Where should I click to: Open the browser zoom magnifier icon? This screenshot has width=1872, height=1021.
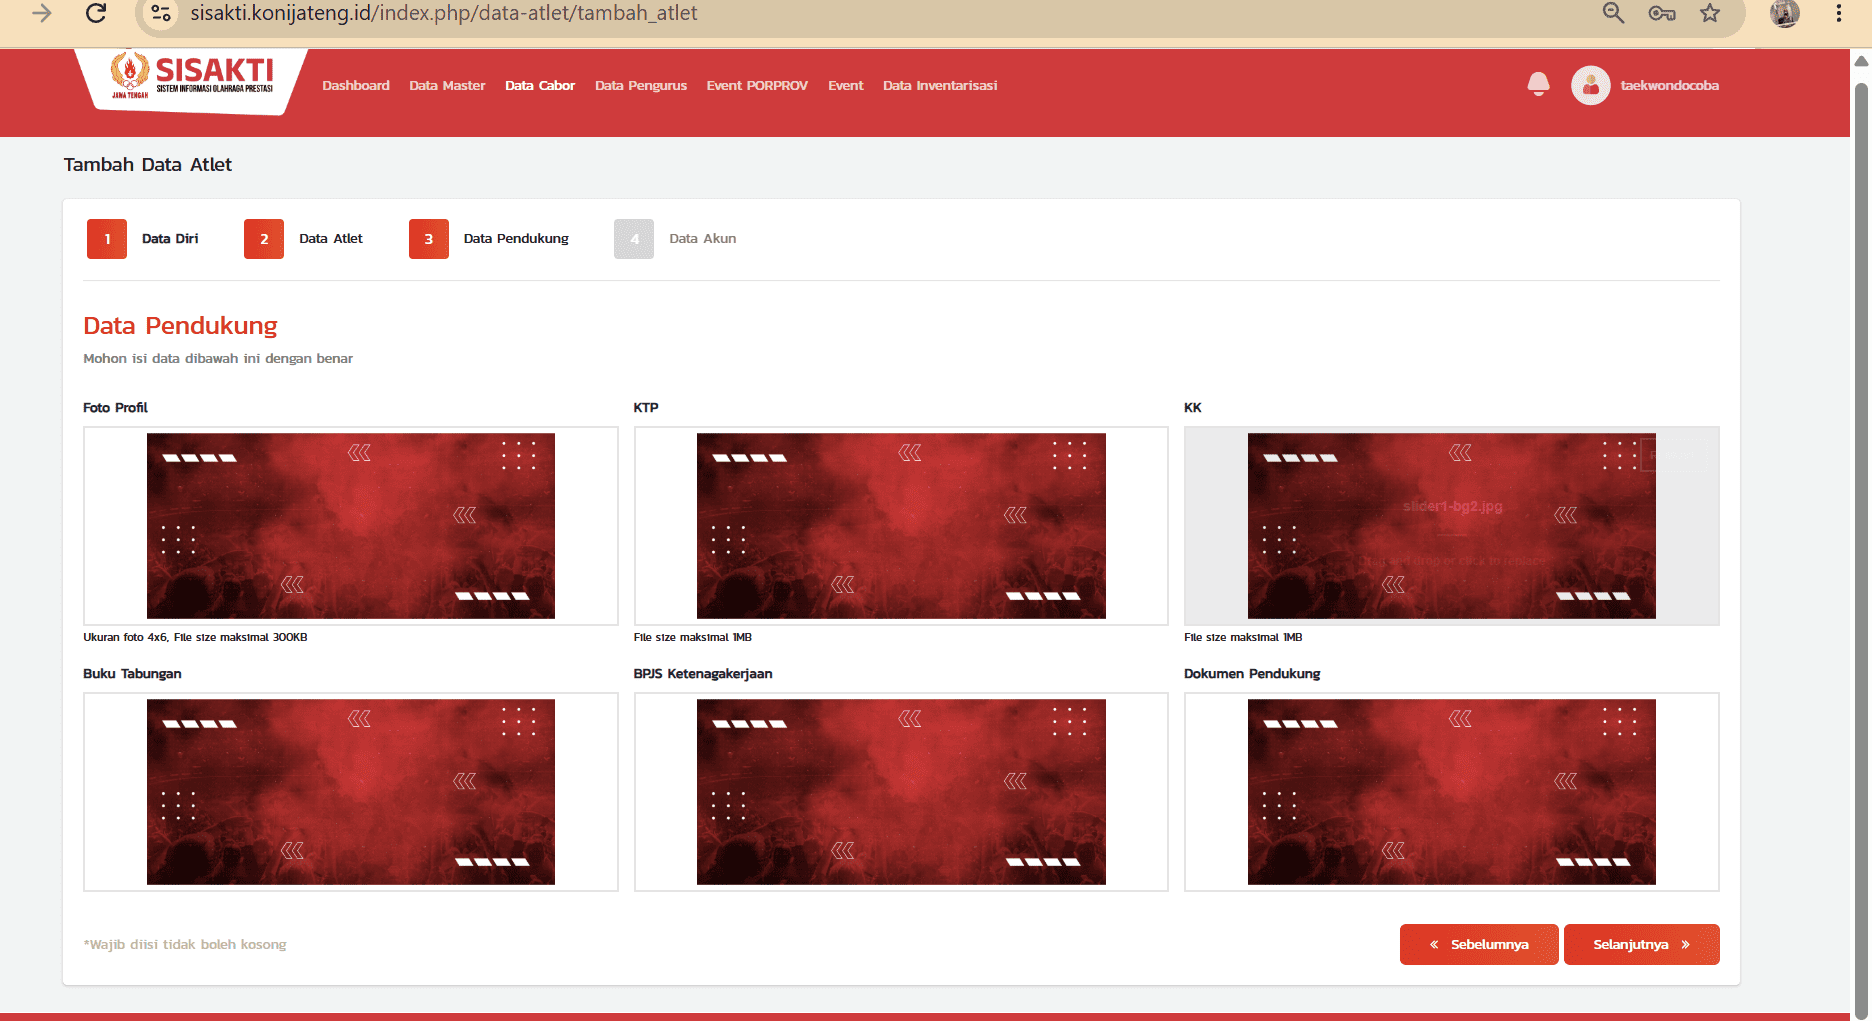[x=1613, y=13]
